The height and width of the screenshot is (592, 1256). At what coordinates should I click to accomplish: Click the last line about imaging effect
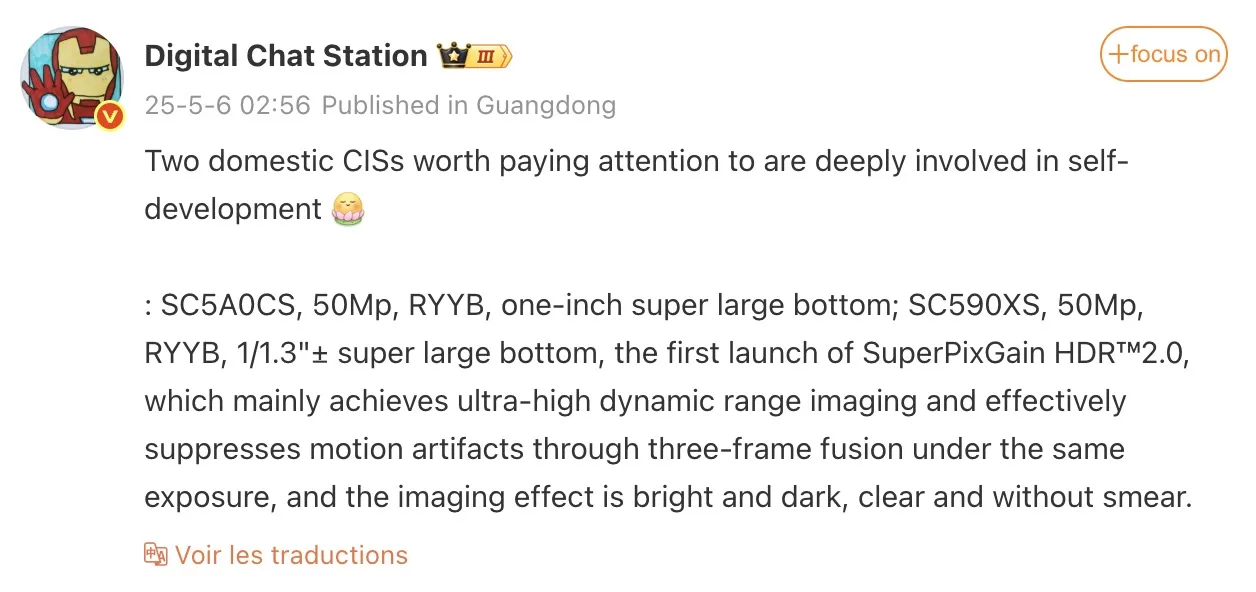[669, 497]
